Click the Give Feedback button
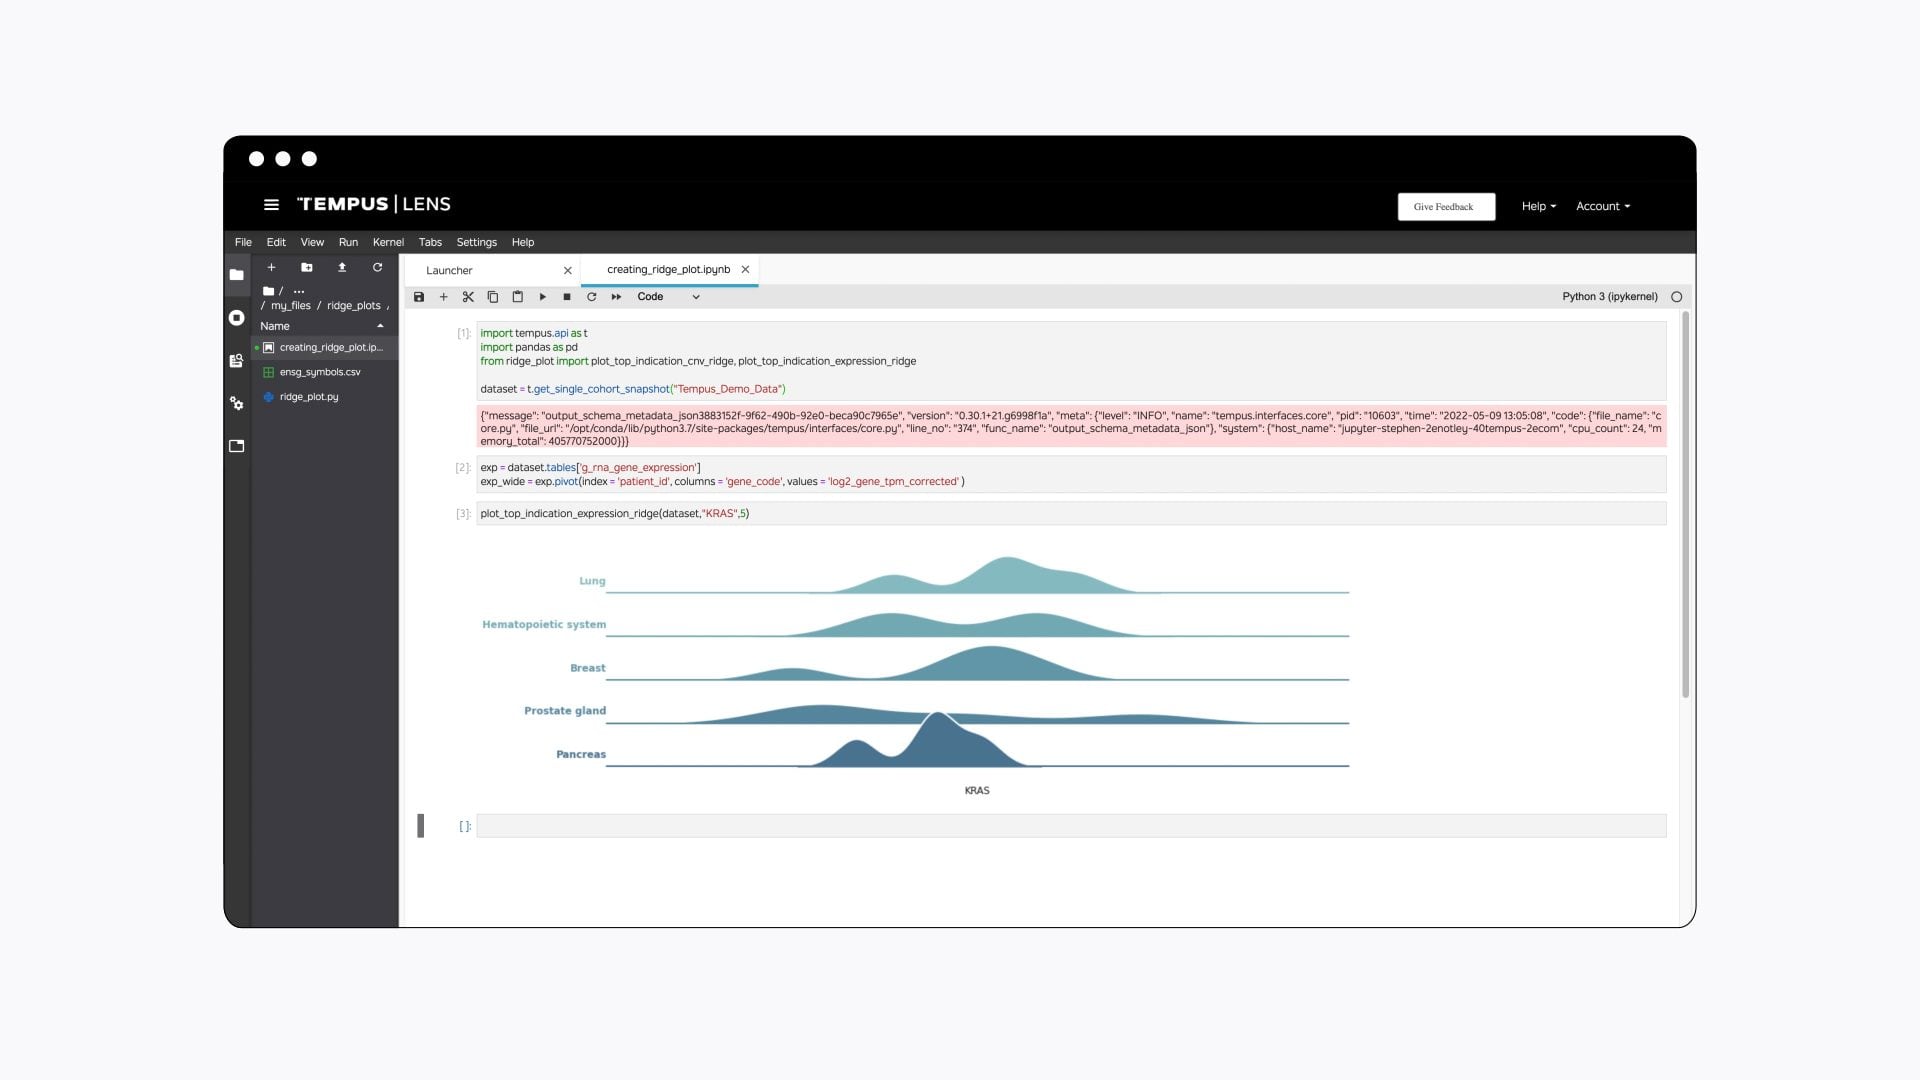This screenshot has width=1920, height=1080. coord(1446,207)
